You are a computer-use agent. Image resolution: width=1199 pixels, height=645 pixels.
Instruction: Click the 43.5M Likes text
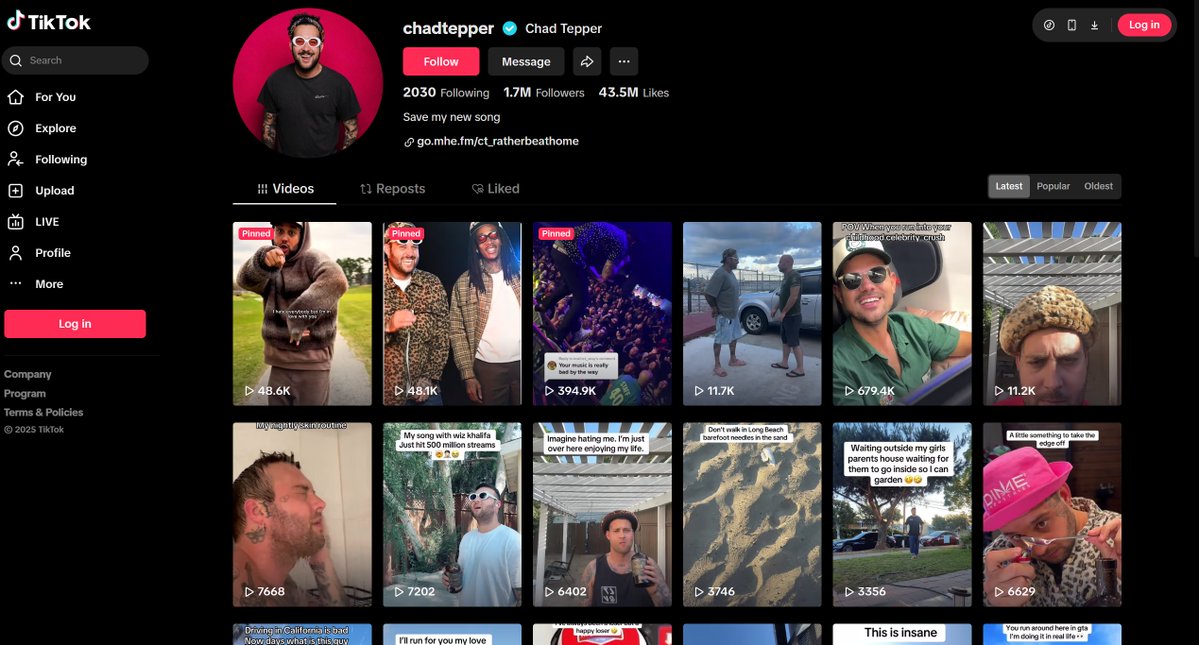(x=633, y=92)
